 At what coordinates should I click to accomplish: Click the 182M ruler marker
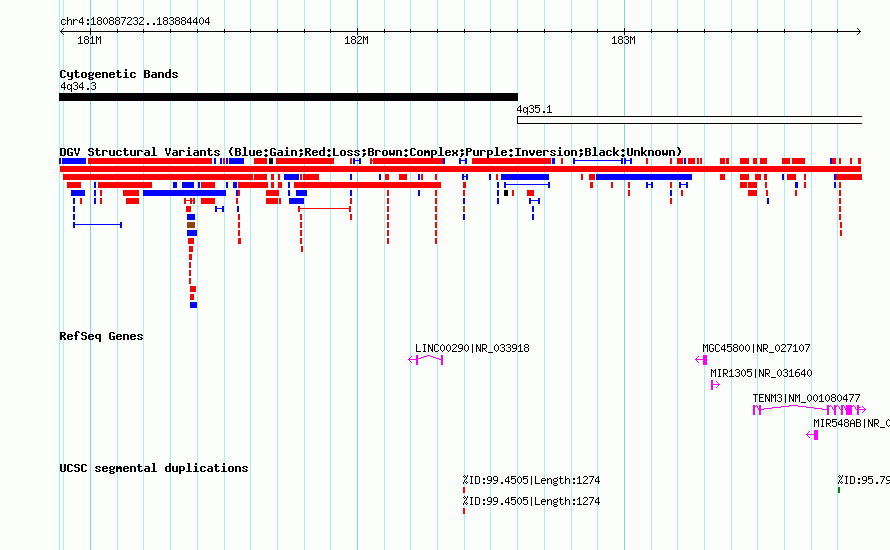[x=356, y=40]
